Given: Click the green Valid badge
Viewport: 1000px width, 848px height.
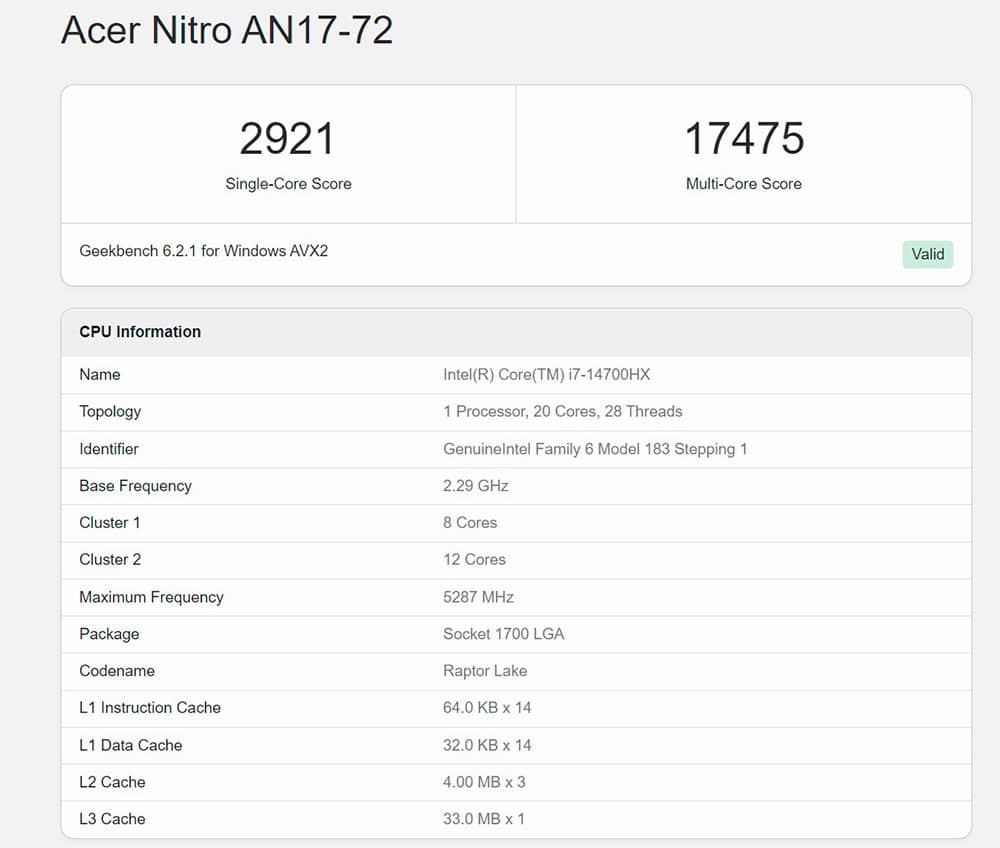Looking at the screenshot, I should 927,254.
